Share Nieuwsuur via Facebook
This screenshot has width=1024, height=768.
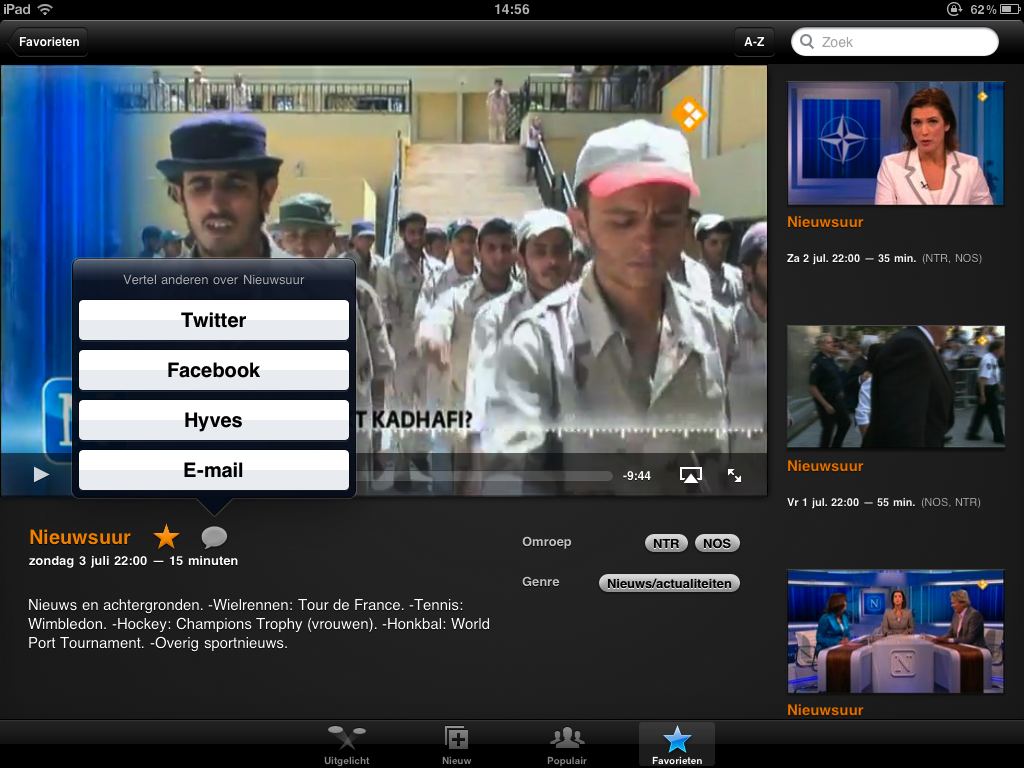(214, 370)
